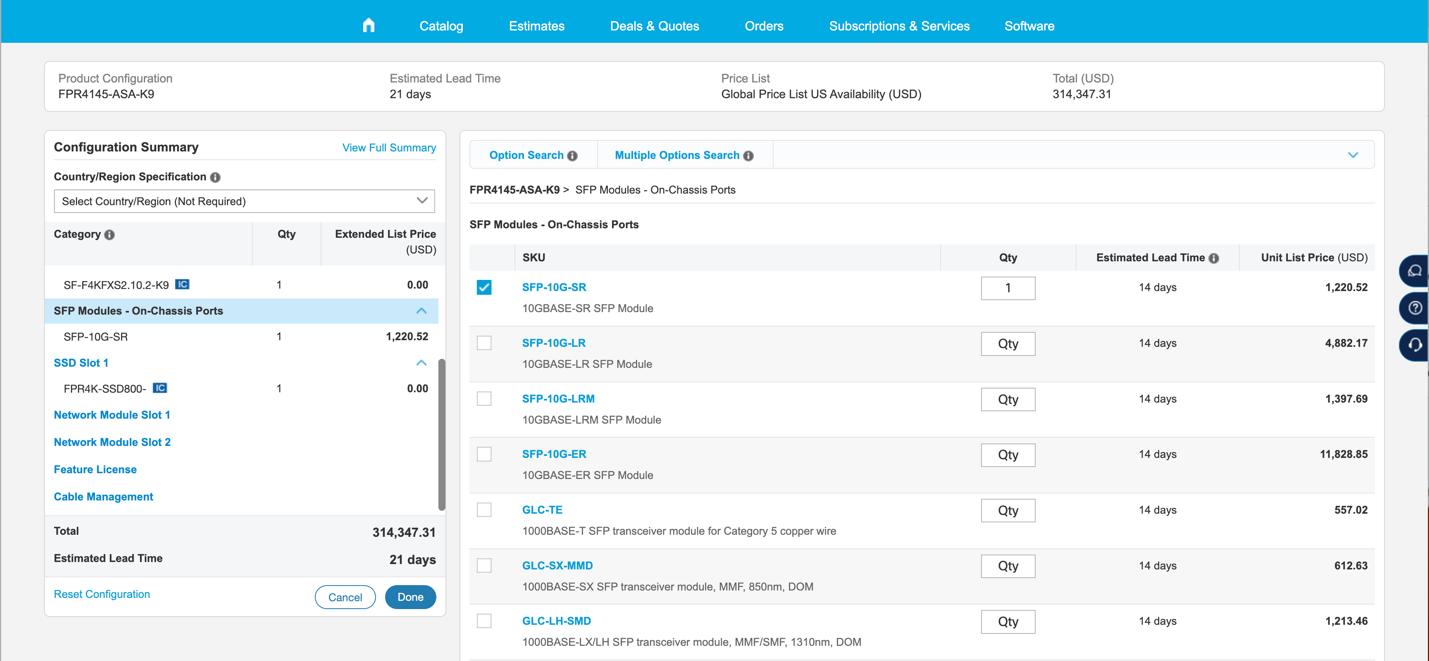Click quantity field for GLC-LH-SMD
Screen dimensions: 1429x661
[x=1008, y=622]
